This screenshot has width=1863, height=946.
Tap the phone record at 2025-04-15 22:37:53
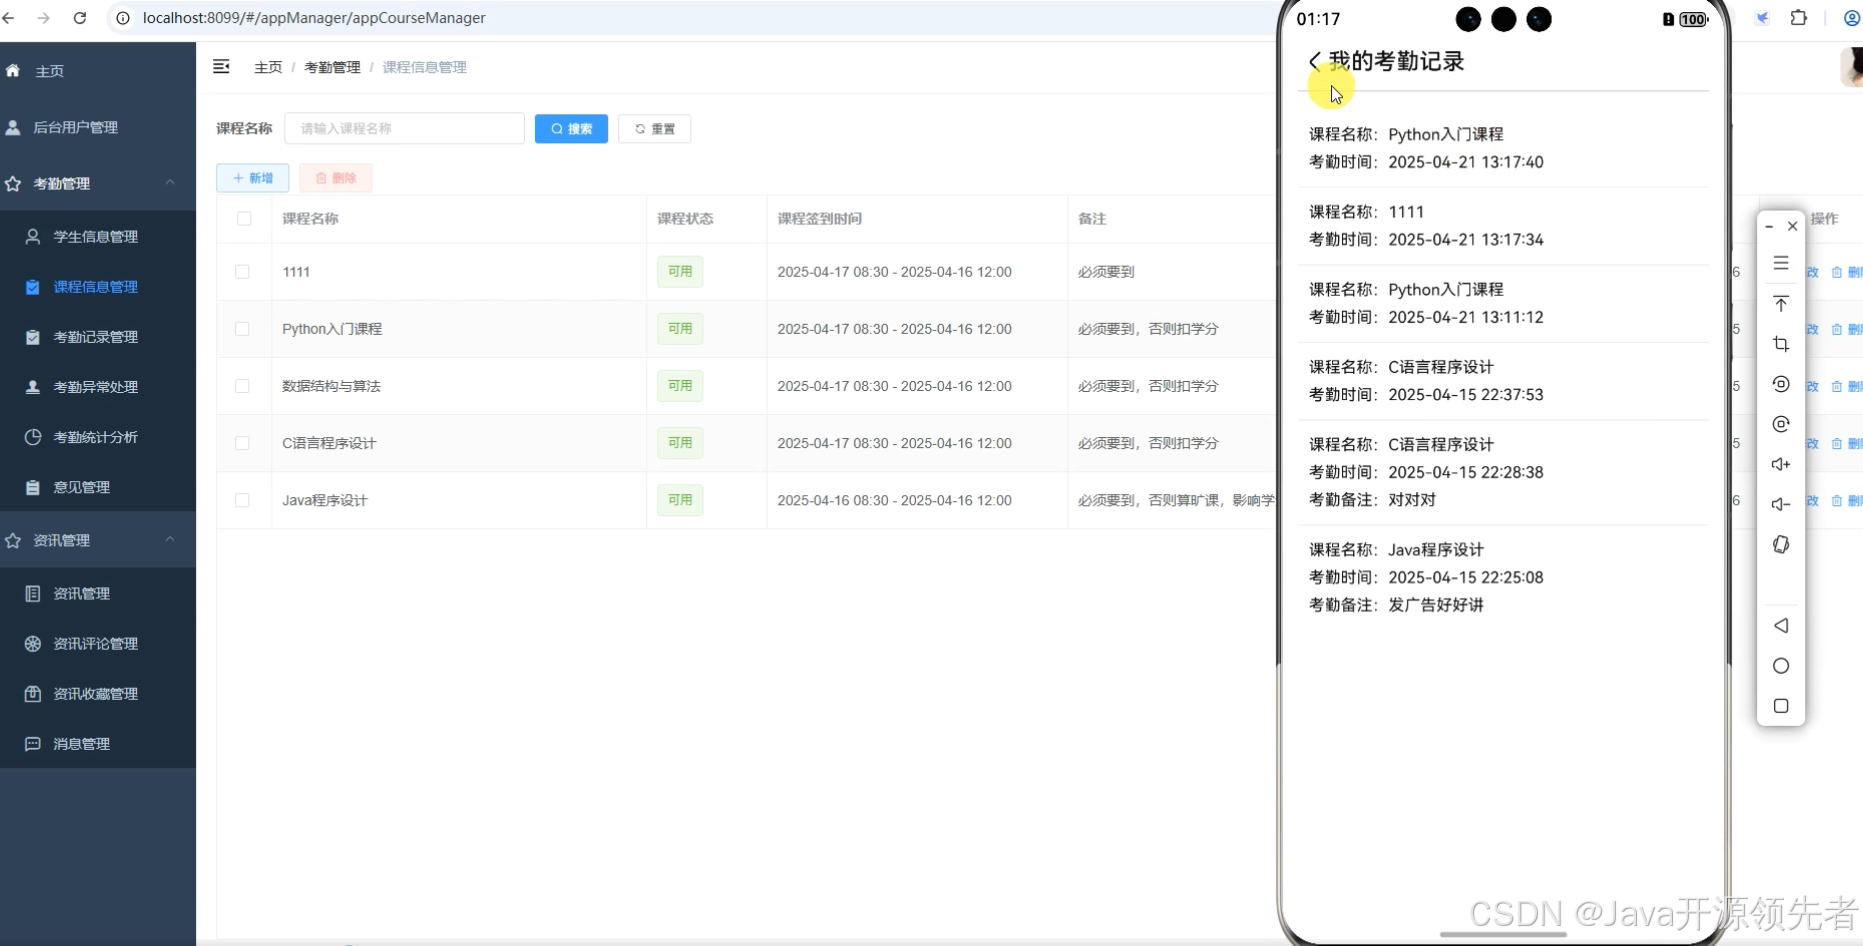click(x=1503, y=381)
